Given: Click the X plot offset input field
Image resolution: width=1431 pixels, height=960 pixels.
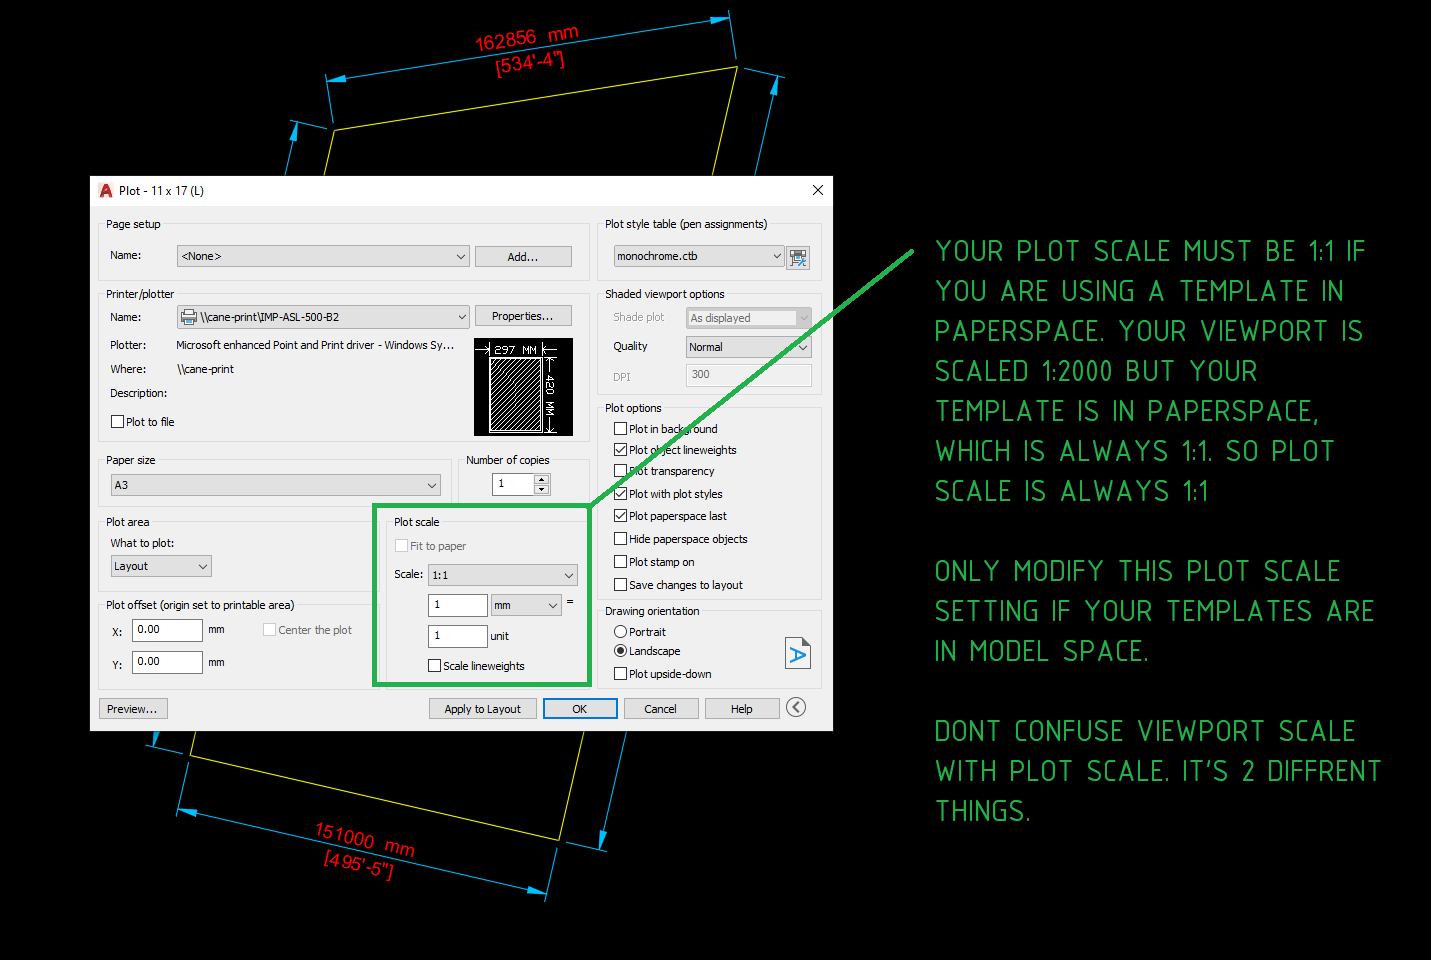Looking at the screenshot, I should (166, 630).
